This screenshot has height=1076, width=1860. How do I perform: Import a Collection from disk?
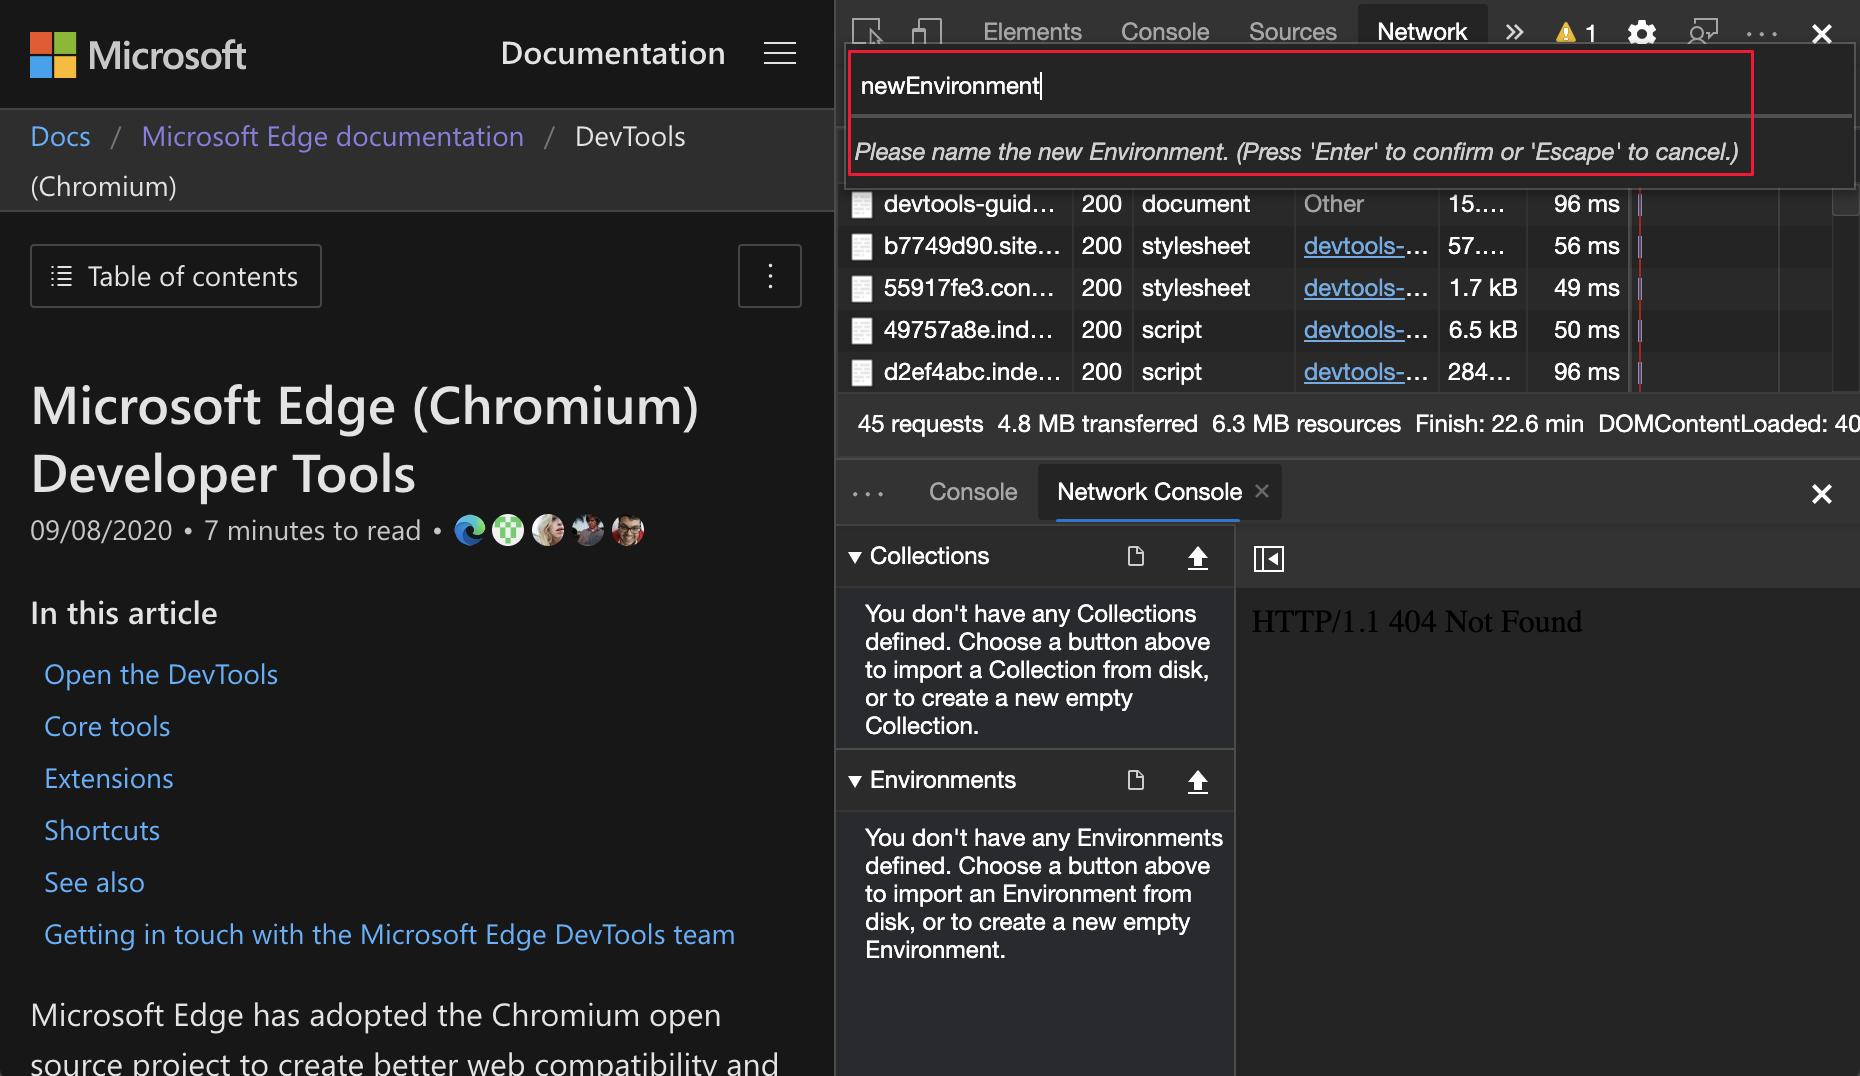pyautogui.click(x=1198, y=557)
